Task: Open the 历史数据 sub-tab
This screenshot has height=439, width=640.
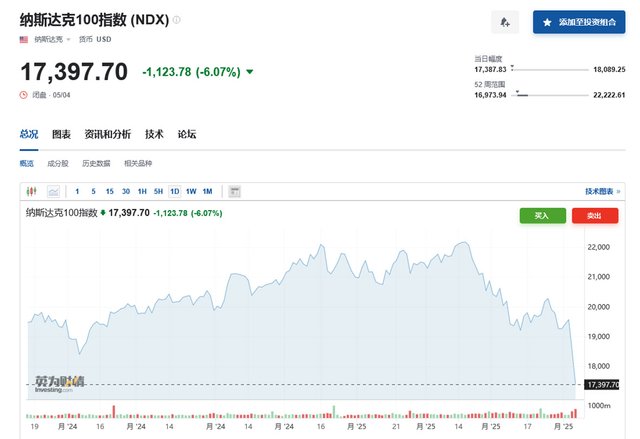Action: 96,163
